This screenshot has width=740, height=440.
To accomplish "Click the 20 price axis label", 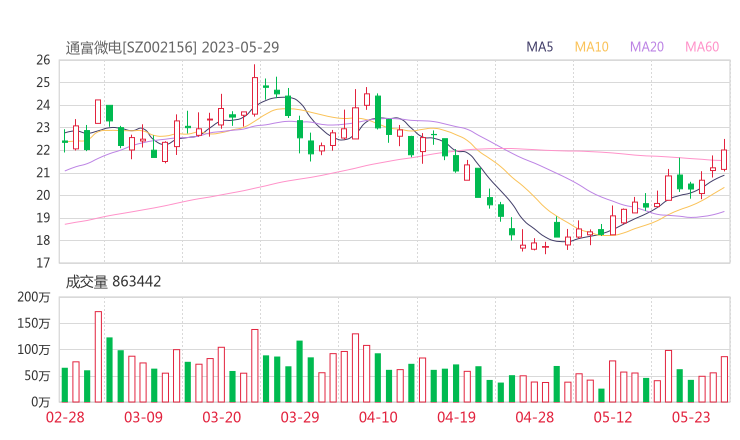I will coord(43,195).
